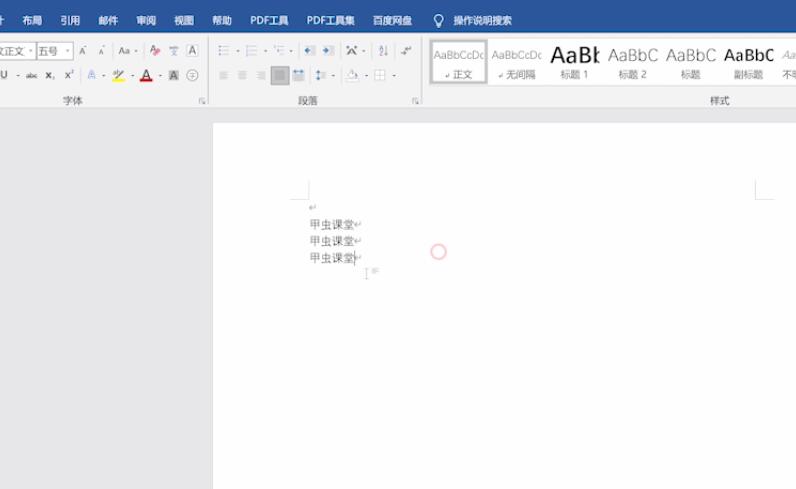Open the 引用 ribbon tab

point(70,20)
